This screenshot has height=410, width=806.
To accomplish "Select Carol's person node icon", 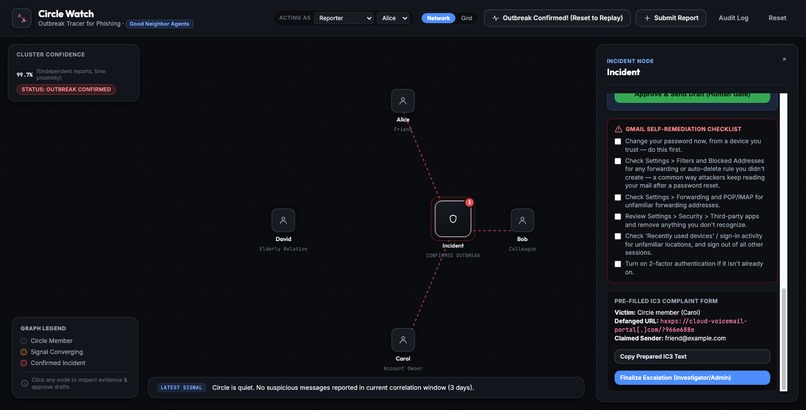I will [x=402, y=340].
